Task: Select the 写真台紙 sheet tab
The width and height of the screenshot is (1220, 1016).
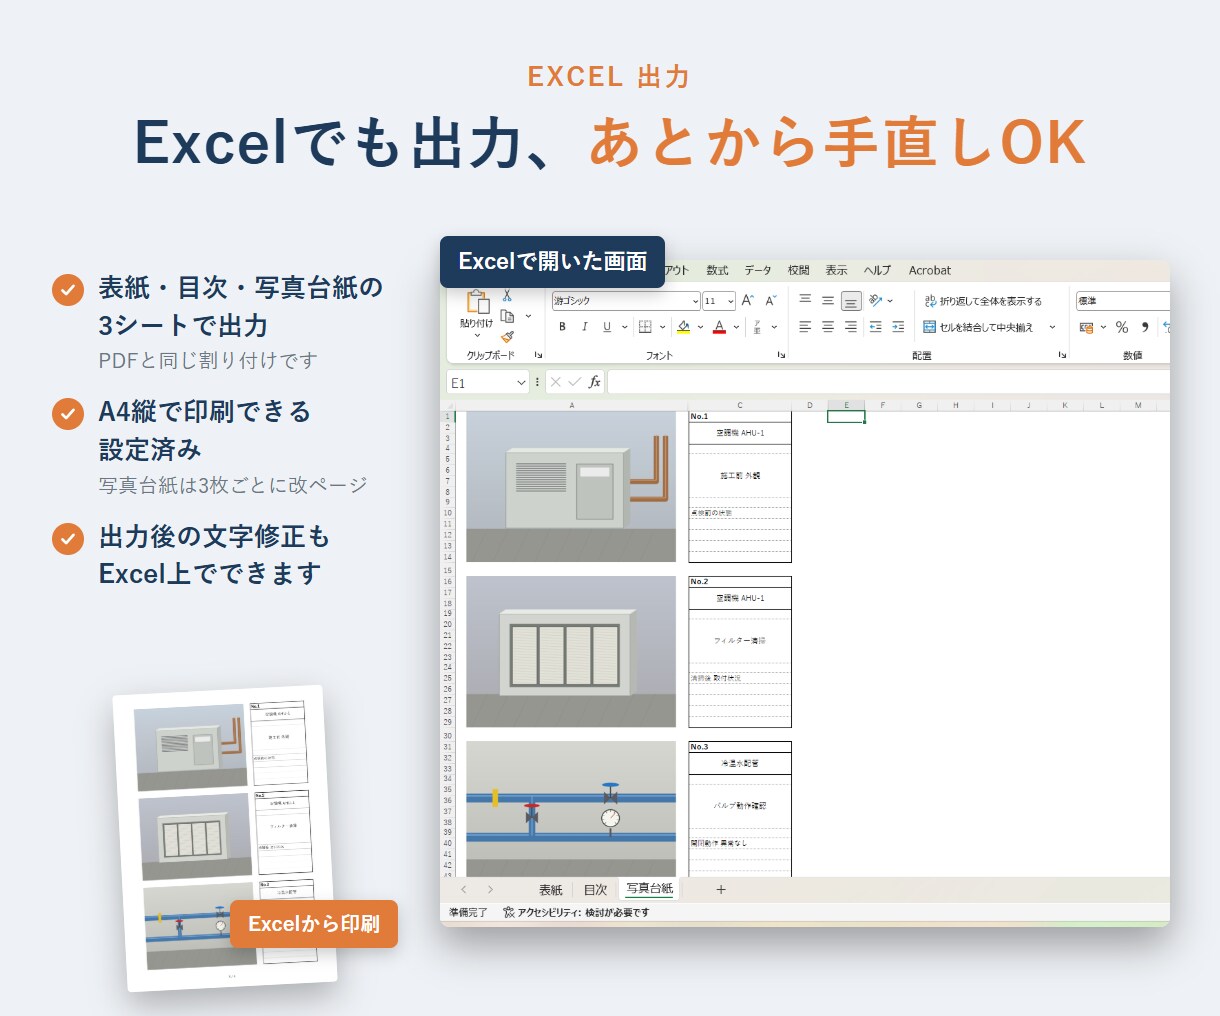Action: click(x=650, y=889)
